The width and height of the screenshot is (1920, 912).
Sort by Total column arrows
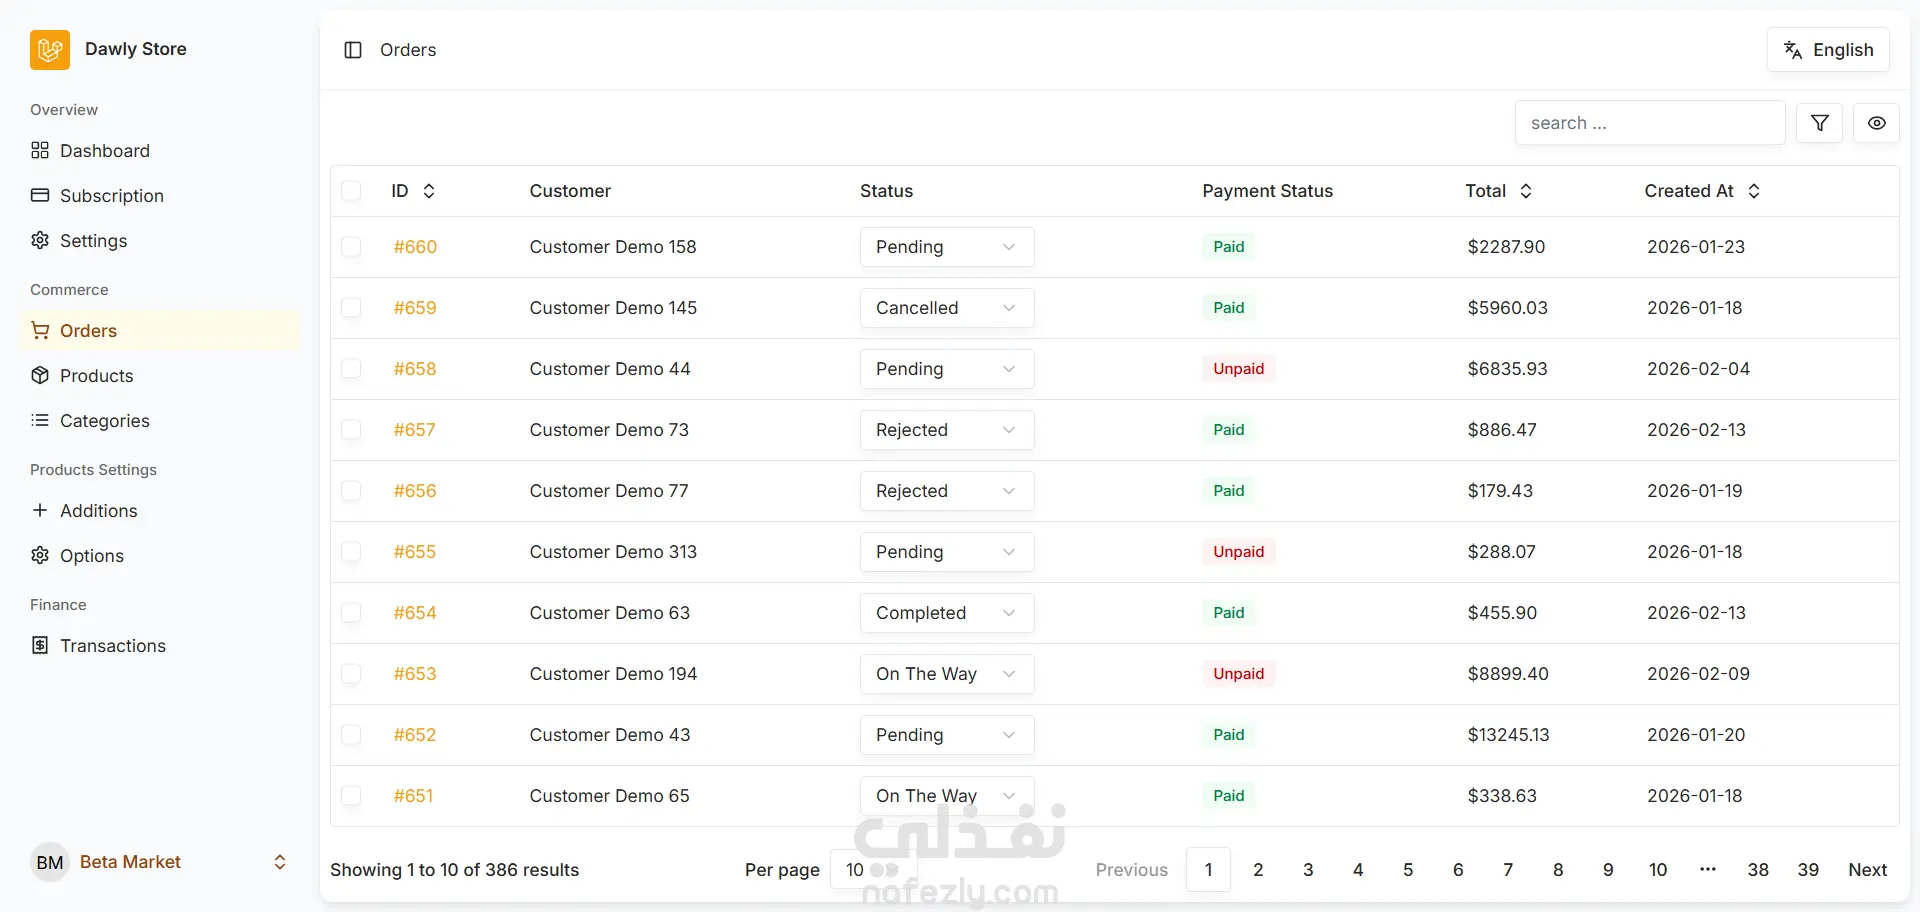click(1526, 191)
